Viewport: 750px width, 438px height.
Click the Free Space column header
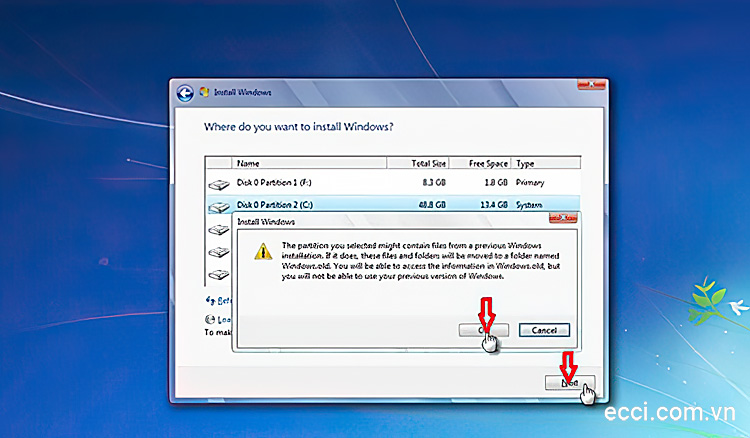point(480,164)
